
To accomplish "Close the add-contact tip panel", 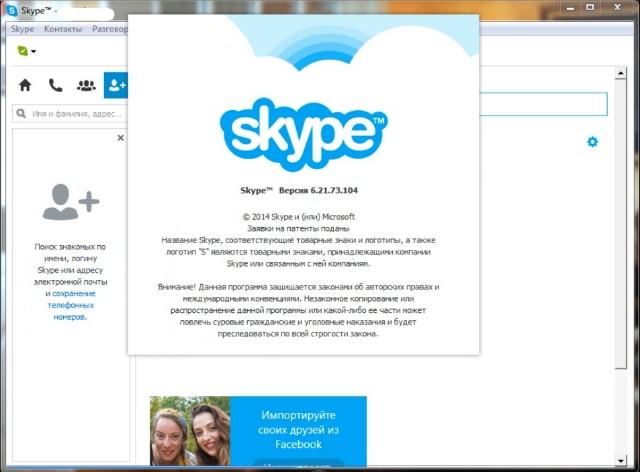I will (x=120, y=138).
